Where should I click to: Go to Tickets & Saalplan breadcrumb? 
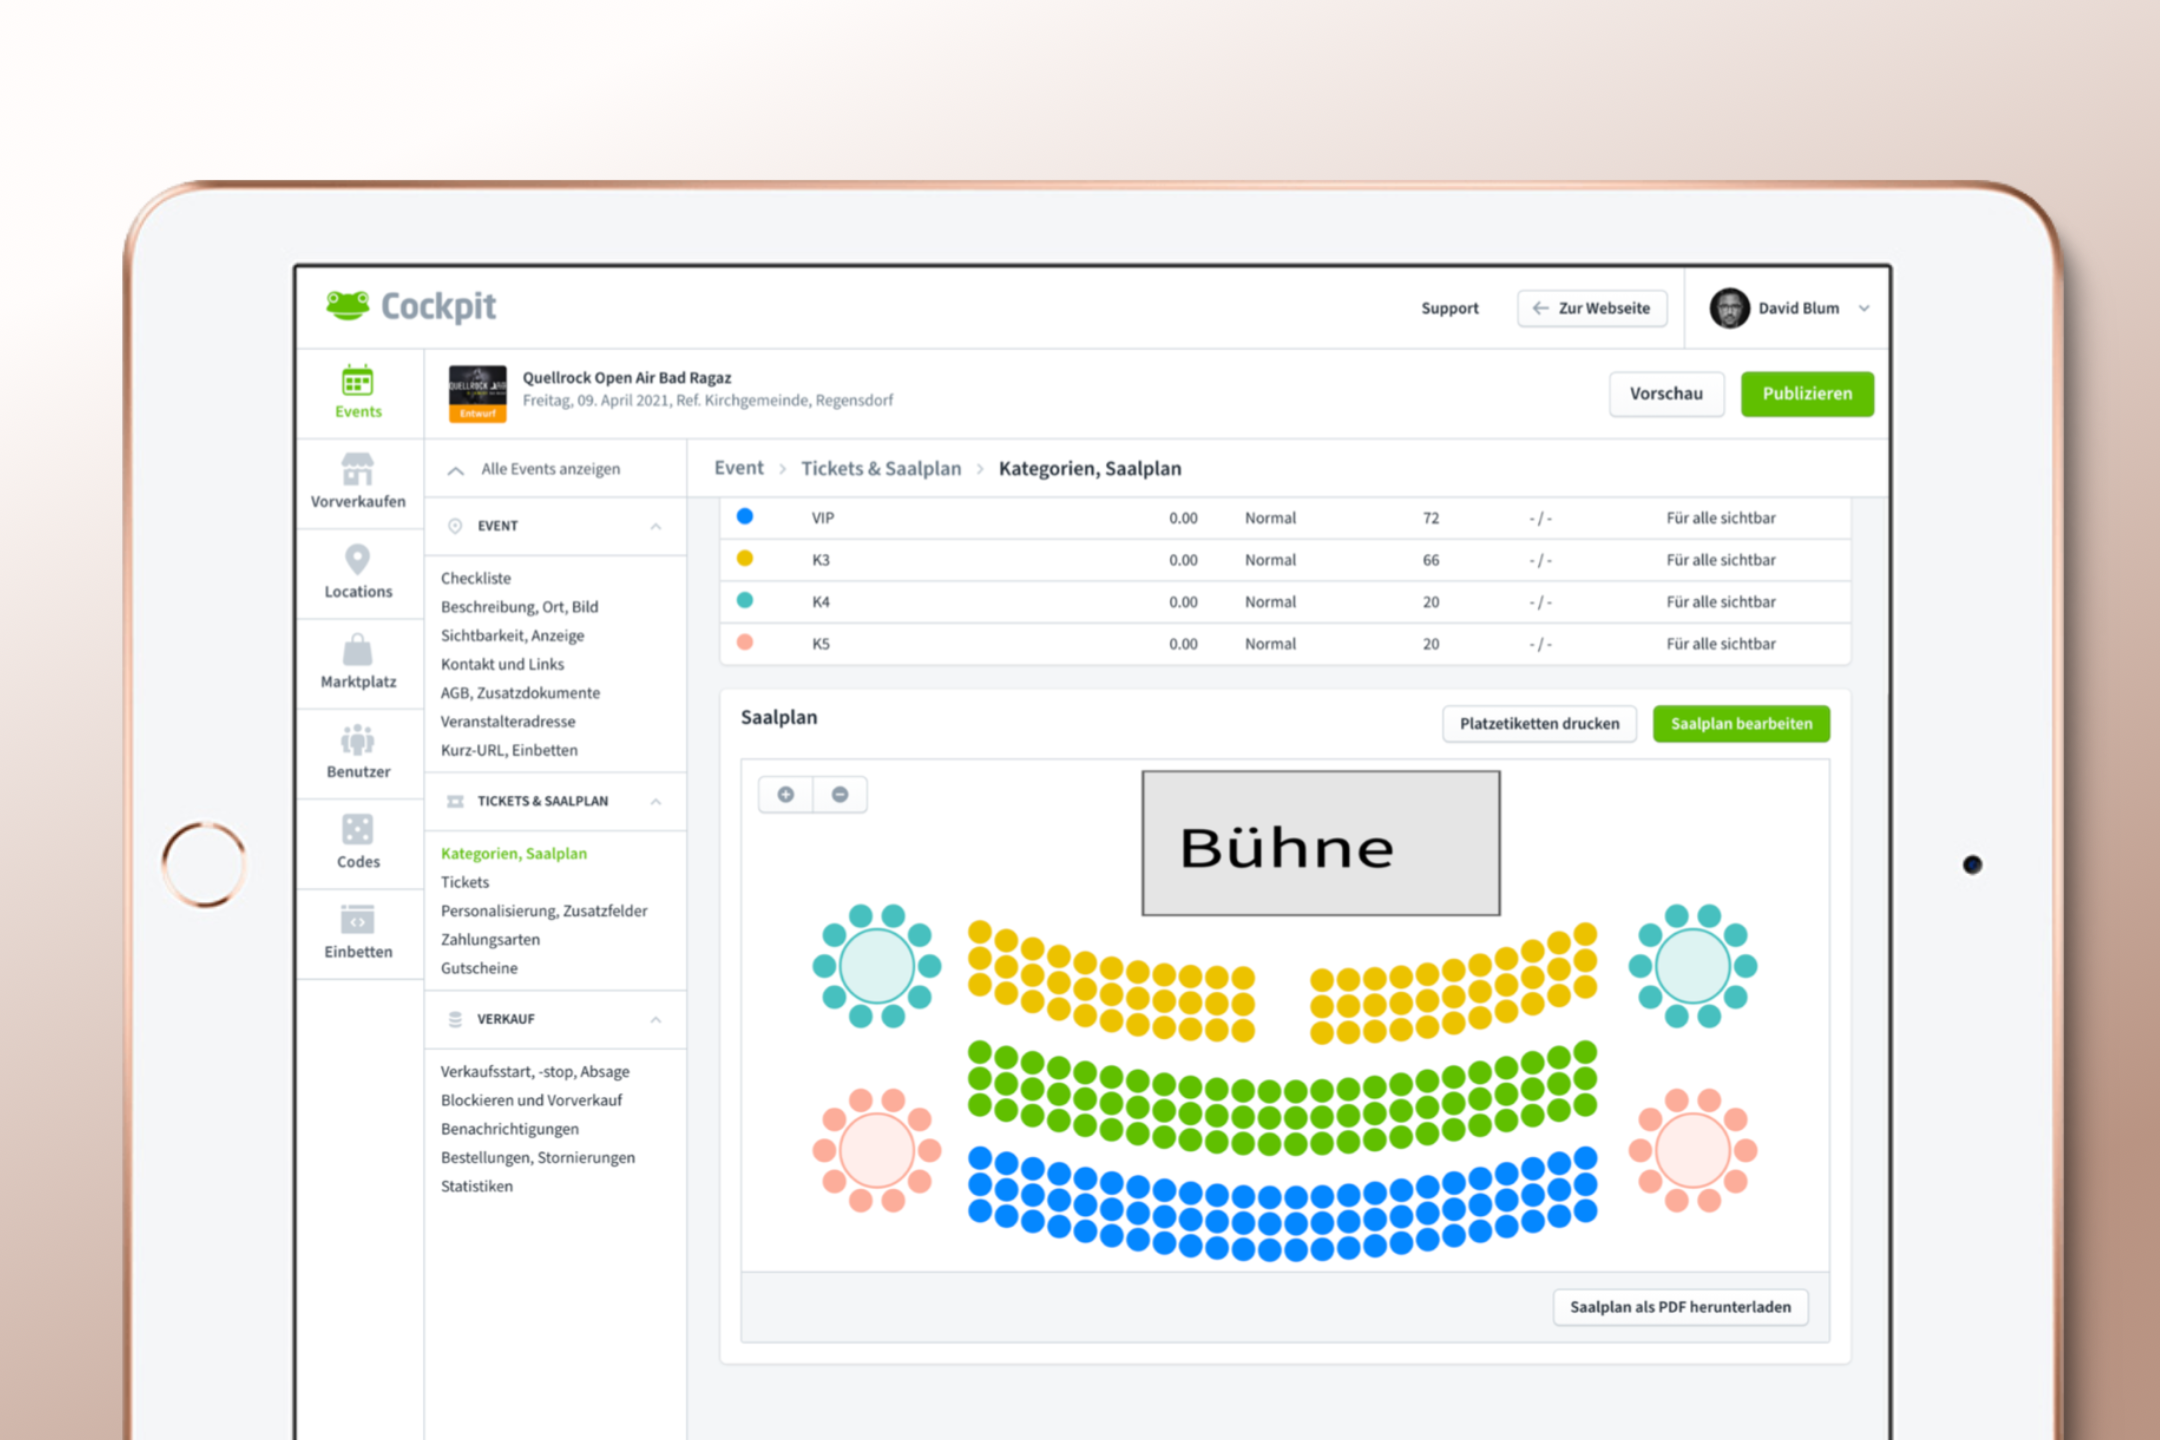click(881, 468)
